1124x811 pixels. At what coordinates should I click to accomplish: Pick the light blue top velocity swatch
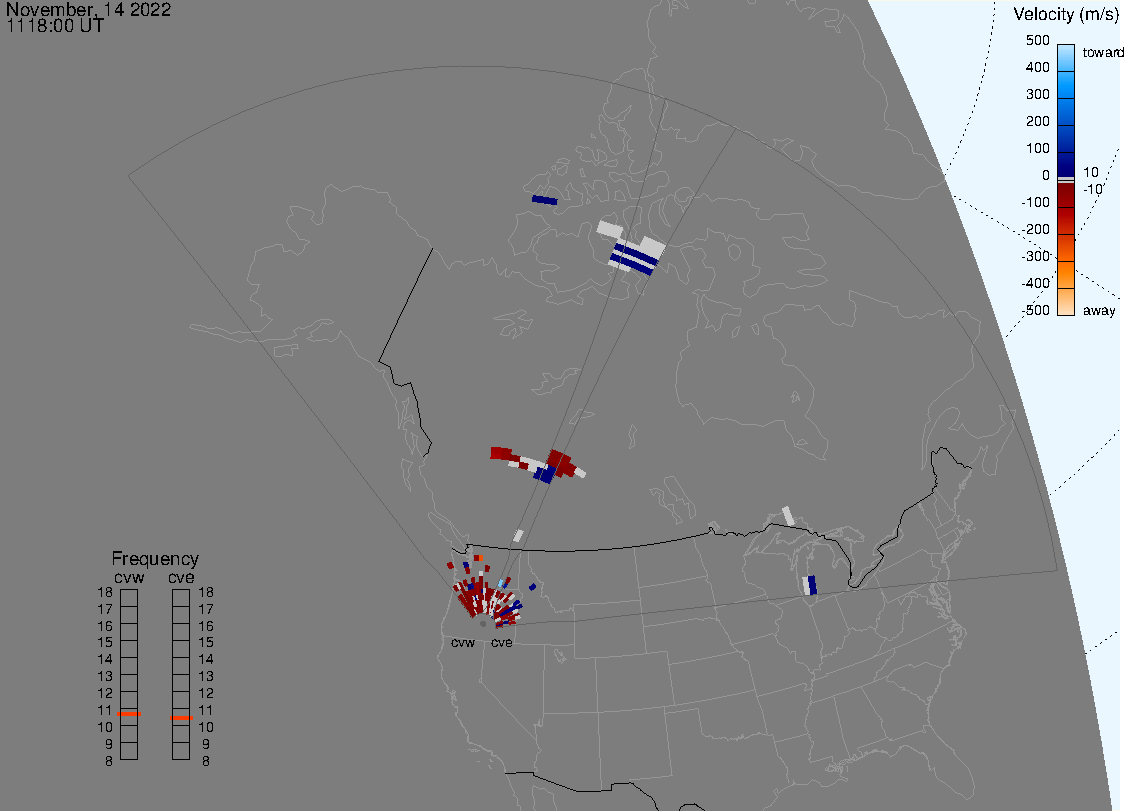tap(1066, 57)
